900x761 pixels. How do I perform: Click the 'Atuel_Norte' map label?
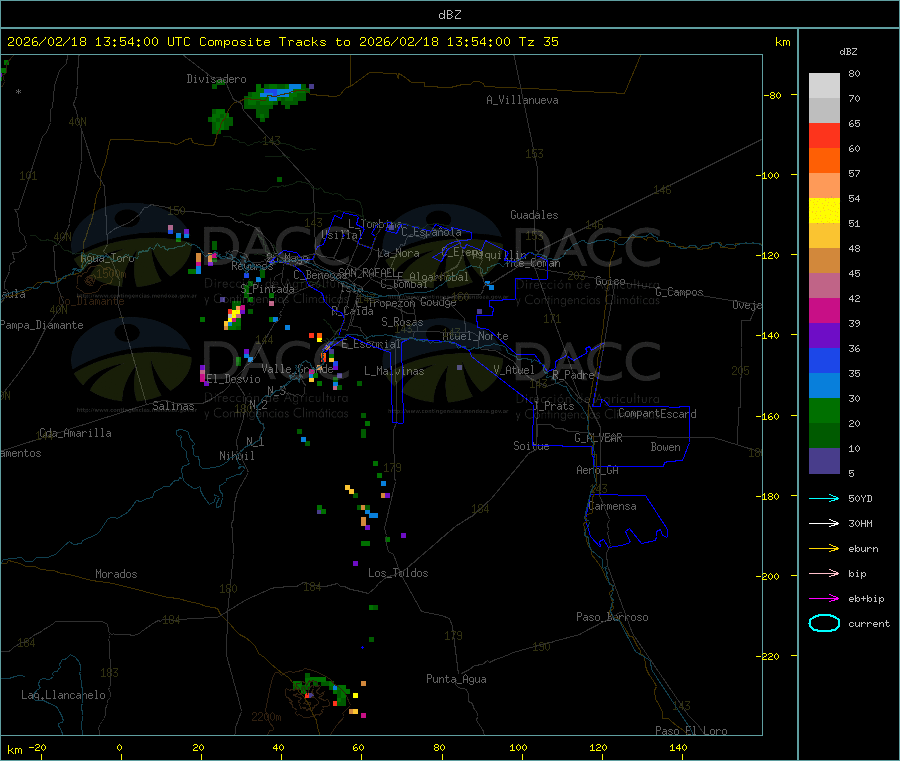[x=475, y=336]
